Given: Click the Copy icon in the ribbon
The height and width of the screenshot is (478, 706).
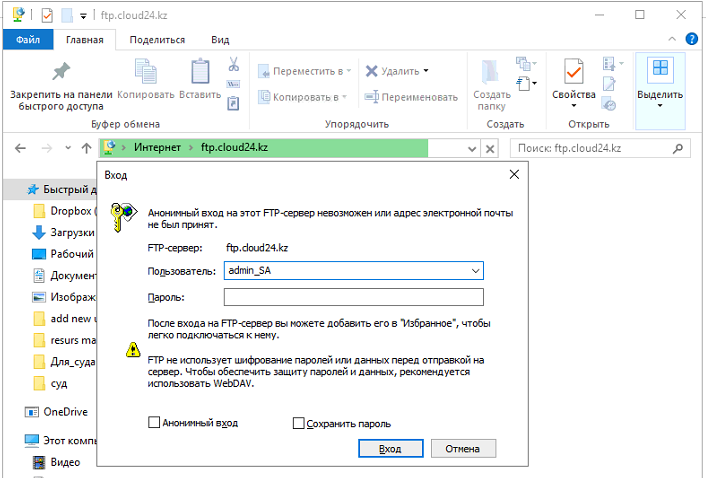Looking at the screenshot, I should [x=145, y=72].
